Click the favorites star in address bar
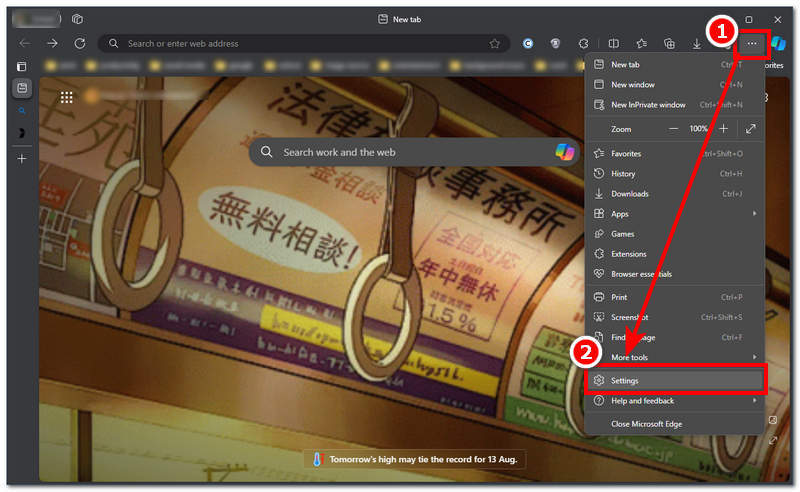 coord(494,43)
